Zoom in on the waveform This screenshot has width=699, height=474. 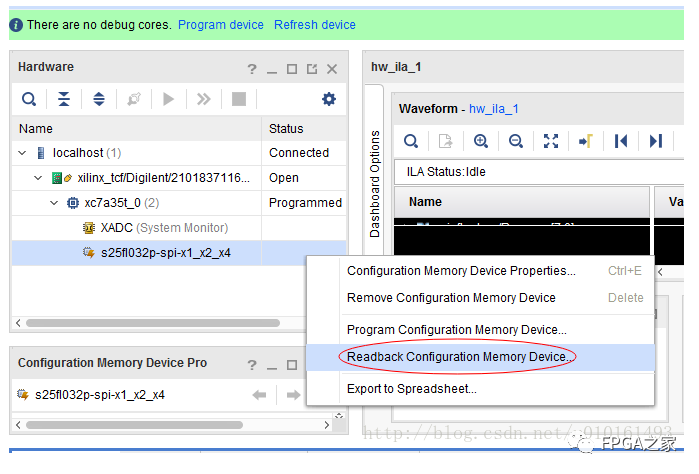click(481, 142)
